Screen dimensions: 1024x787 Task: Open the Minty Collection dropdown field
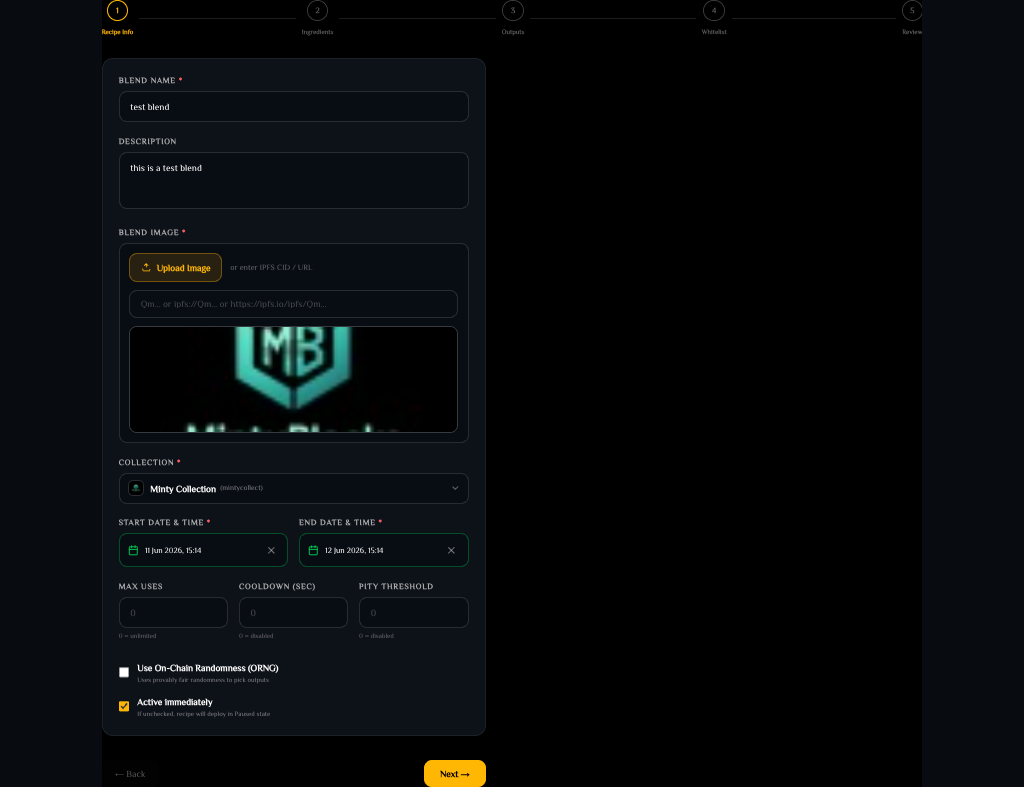click(x=294, y=489)
